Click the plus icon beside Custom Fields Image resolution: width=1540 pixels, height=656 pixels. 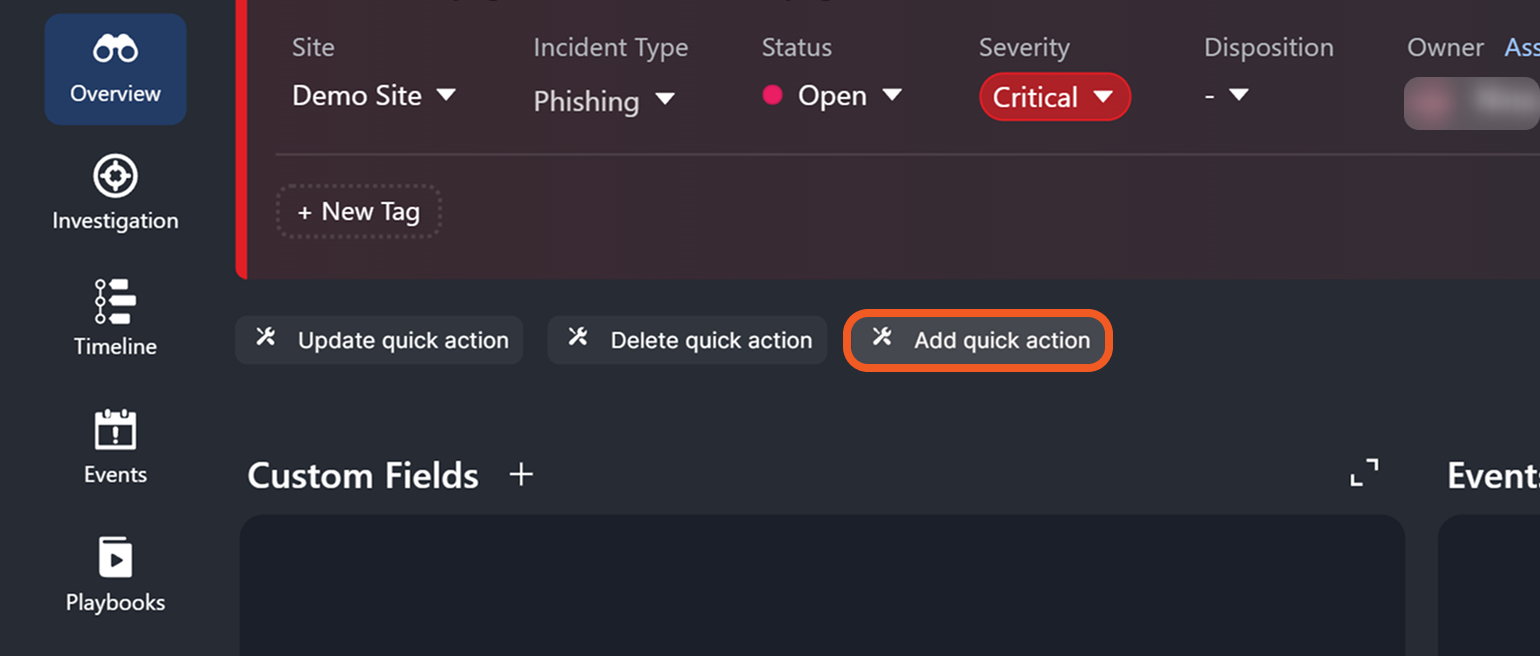coord(521,475)
